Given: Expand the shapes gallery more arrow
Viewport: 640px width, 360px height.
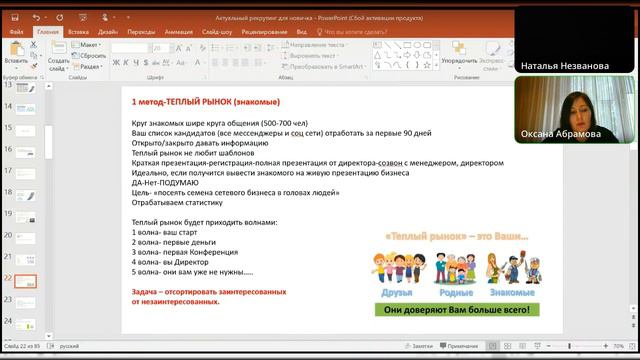Looking at the screenshot, I should (x=436, y=65).
